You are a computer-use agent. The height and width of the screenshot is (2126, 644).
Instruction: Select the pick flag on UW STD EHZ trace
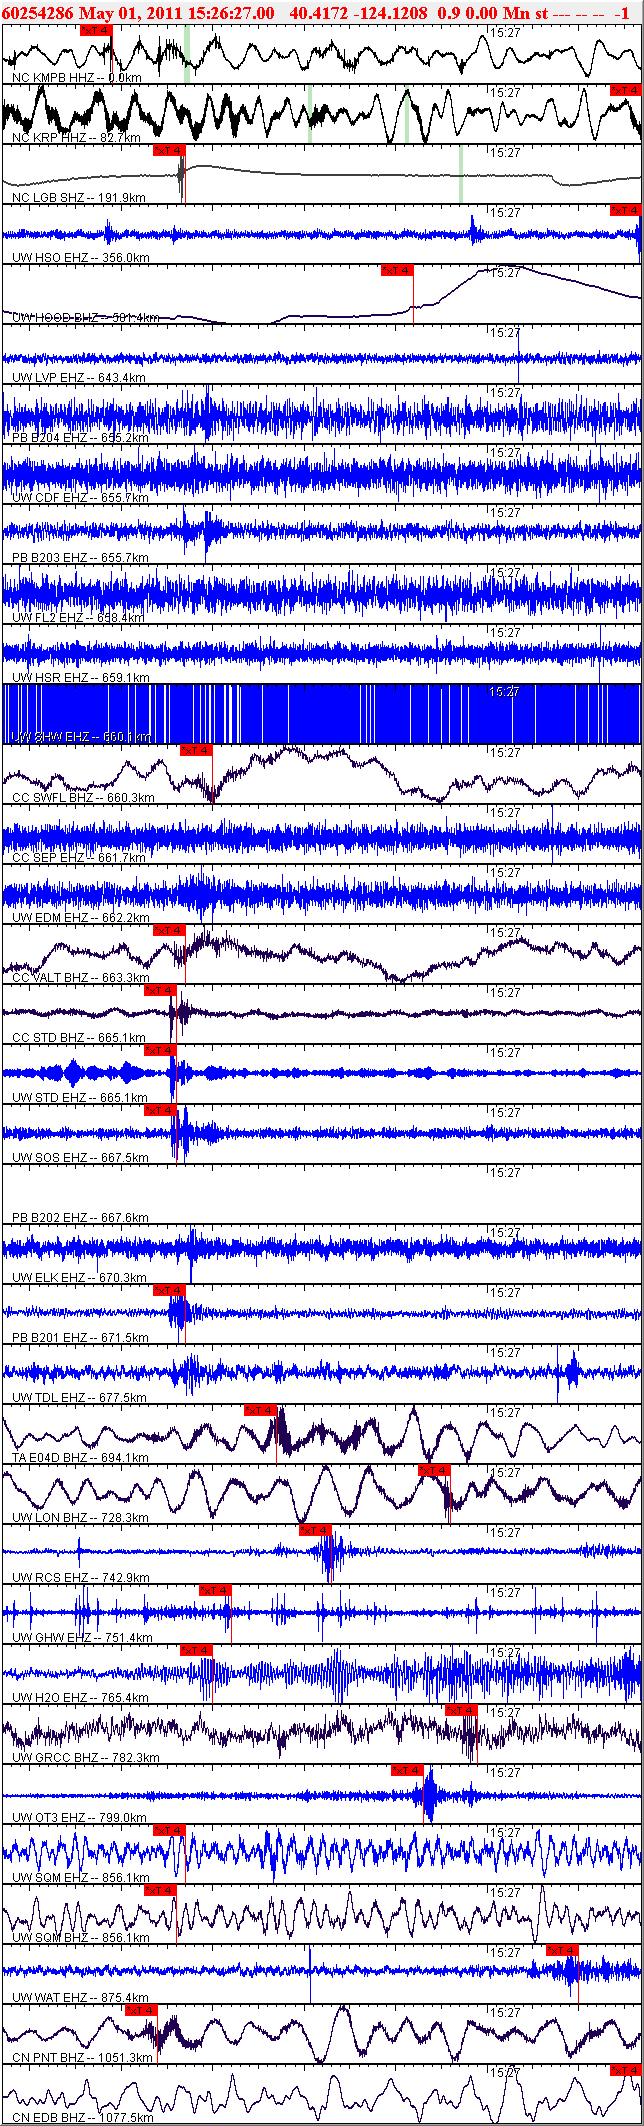pyautogui.click(x=160, y=1050)
